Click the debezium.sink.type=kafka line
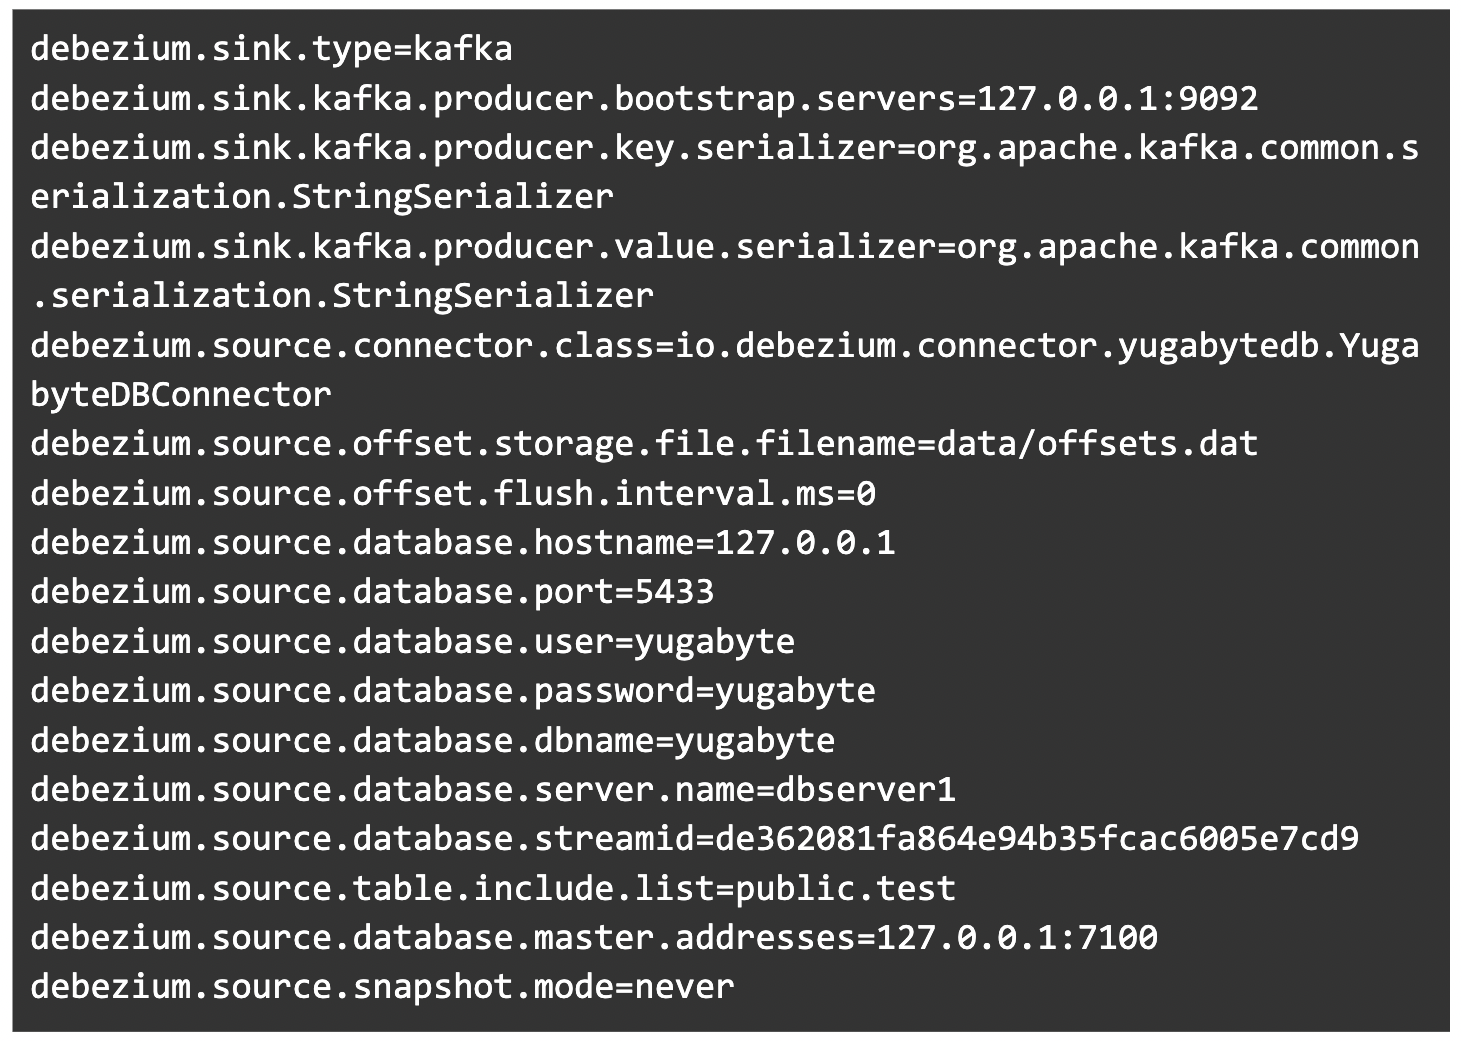Image resolution: width=1462 pixels, height=1041 pixels. pos(271,49)
